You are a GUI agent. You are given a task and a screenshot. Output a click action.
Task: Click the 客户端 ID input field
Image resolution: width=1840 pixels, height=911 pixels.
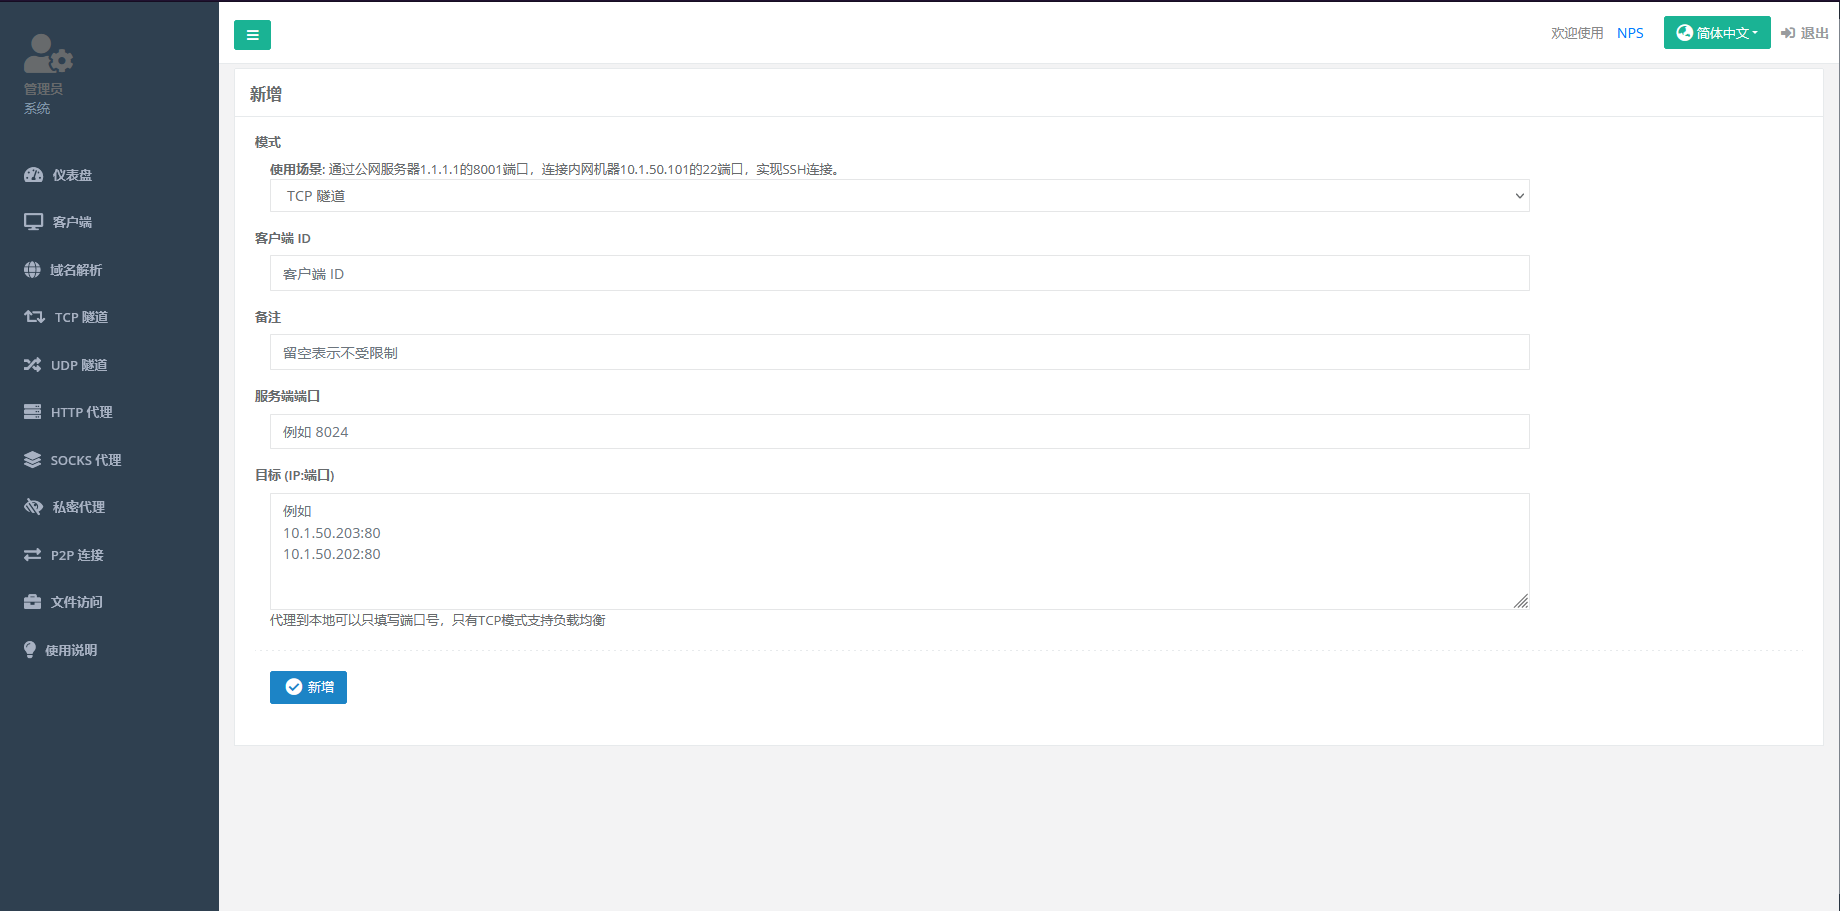pos(899,273)
